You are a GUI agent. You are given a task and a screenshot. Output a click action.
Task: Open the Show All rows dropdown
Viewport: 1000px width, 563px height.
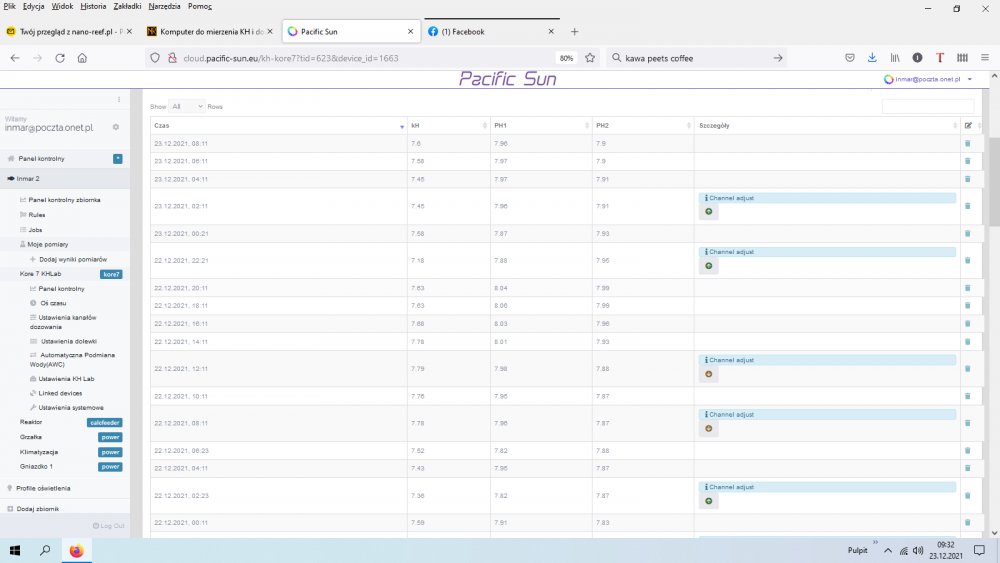click(186, 106)
